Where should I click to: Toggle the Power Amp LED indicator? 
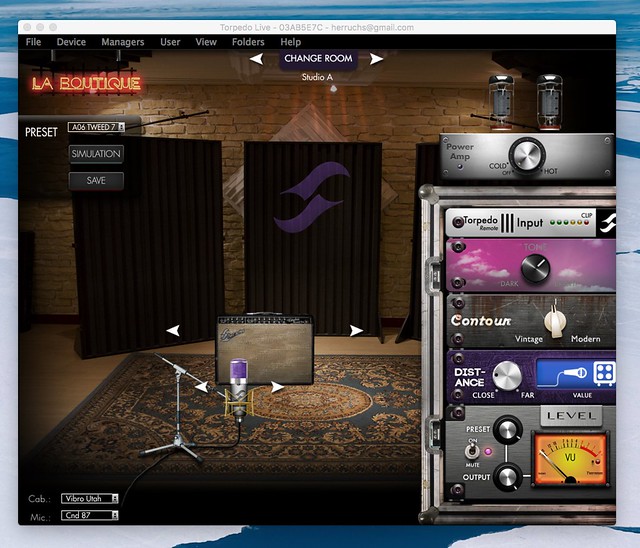[x=460, y=167]
